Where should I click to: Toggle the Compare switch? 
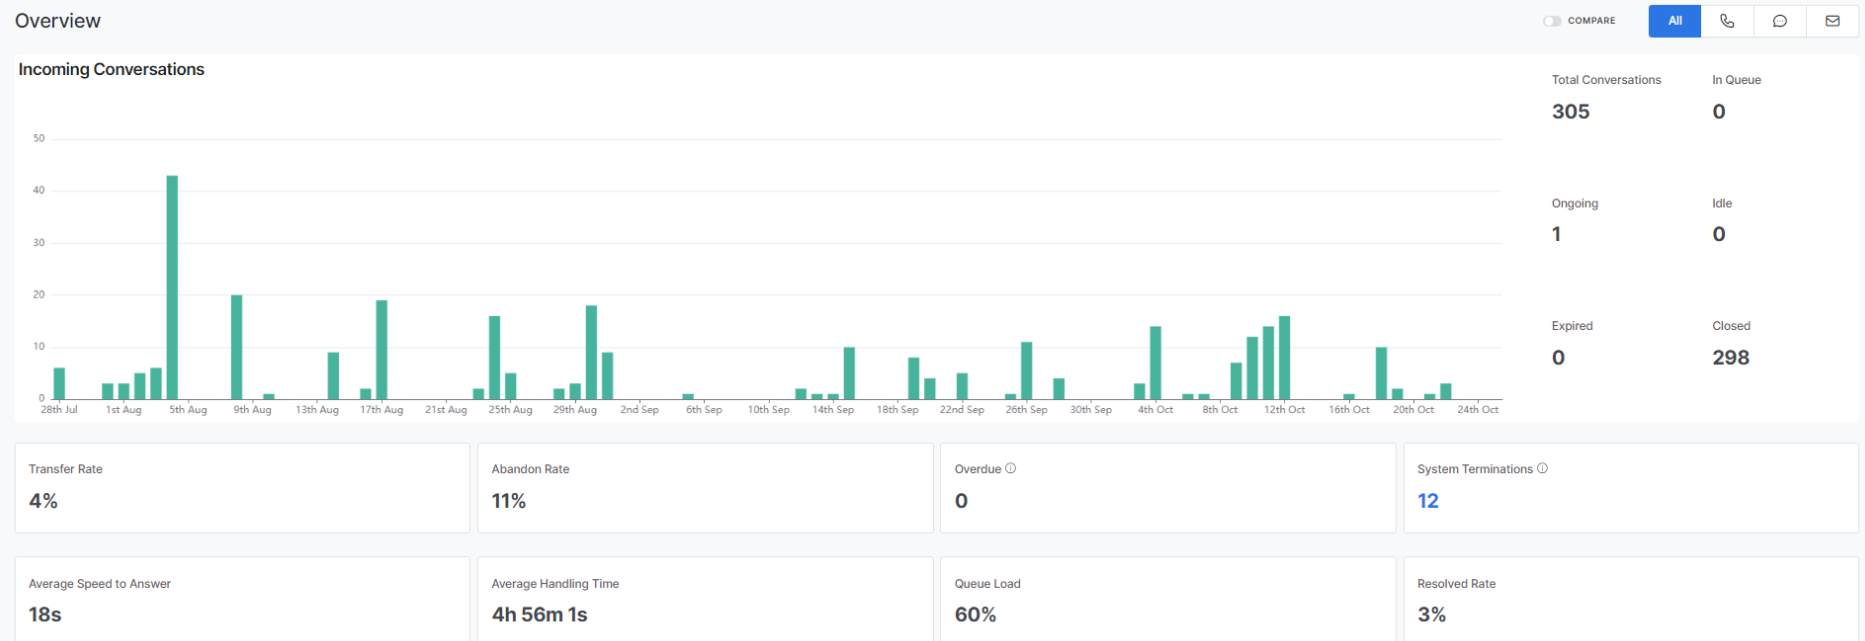click(x=1552, y=21)
